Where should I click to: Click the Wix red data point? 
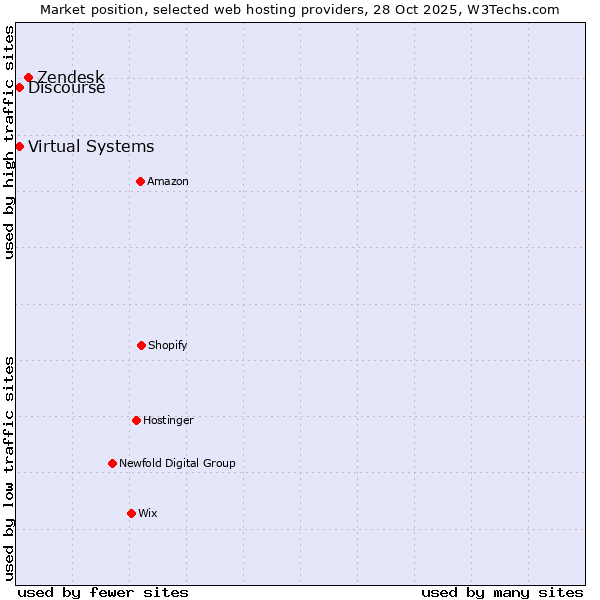tap(131, 513)
